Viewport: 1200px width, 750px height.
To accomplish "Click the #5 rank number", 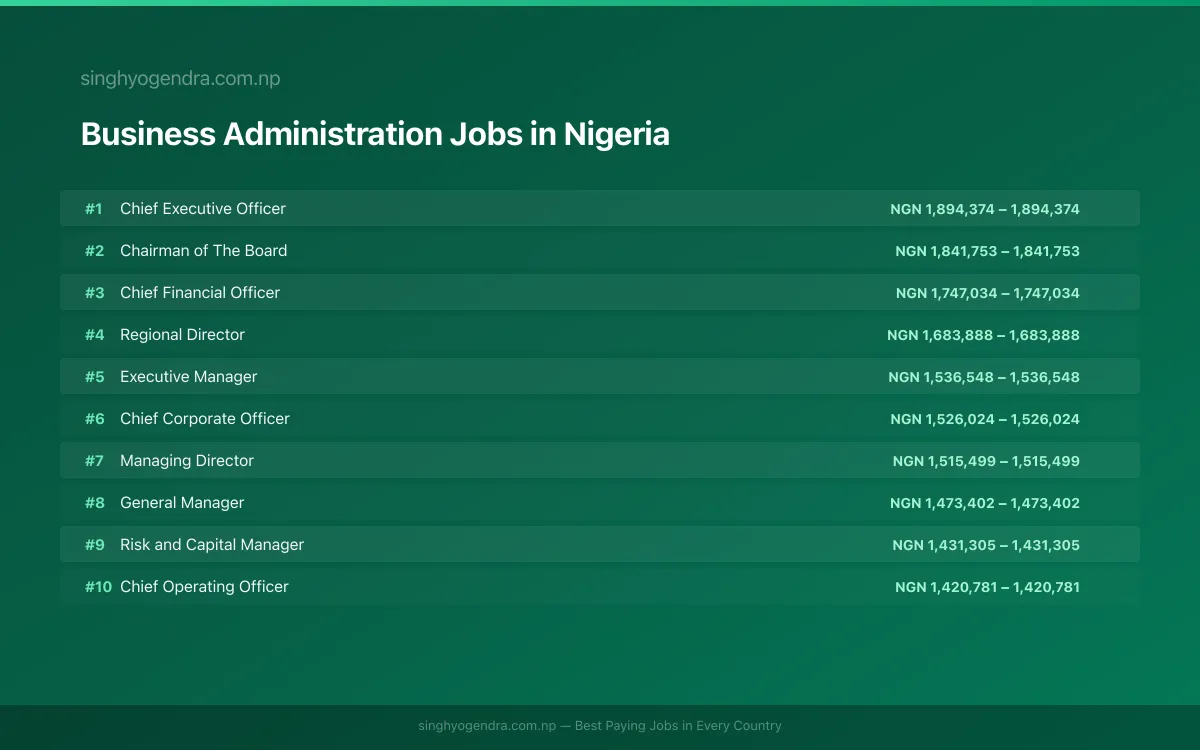I will [94, 377].
